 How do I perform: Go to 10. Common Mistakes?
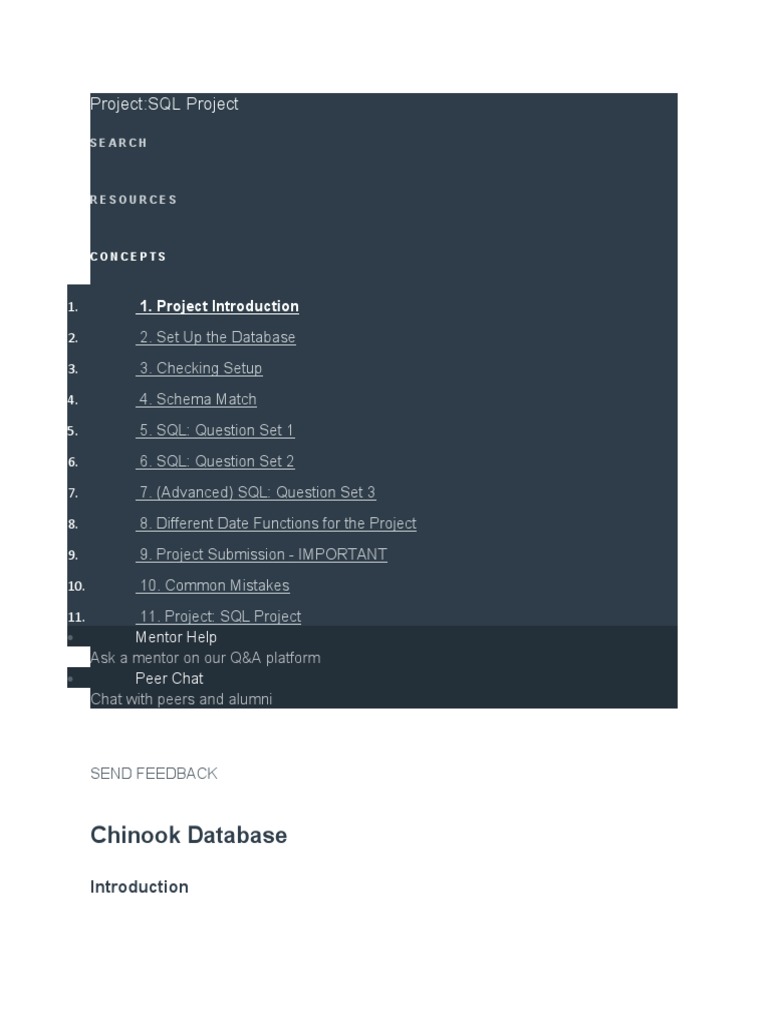coord(214,586)
